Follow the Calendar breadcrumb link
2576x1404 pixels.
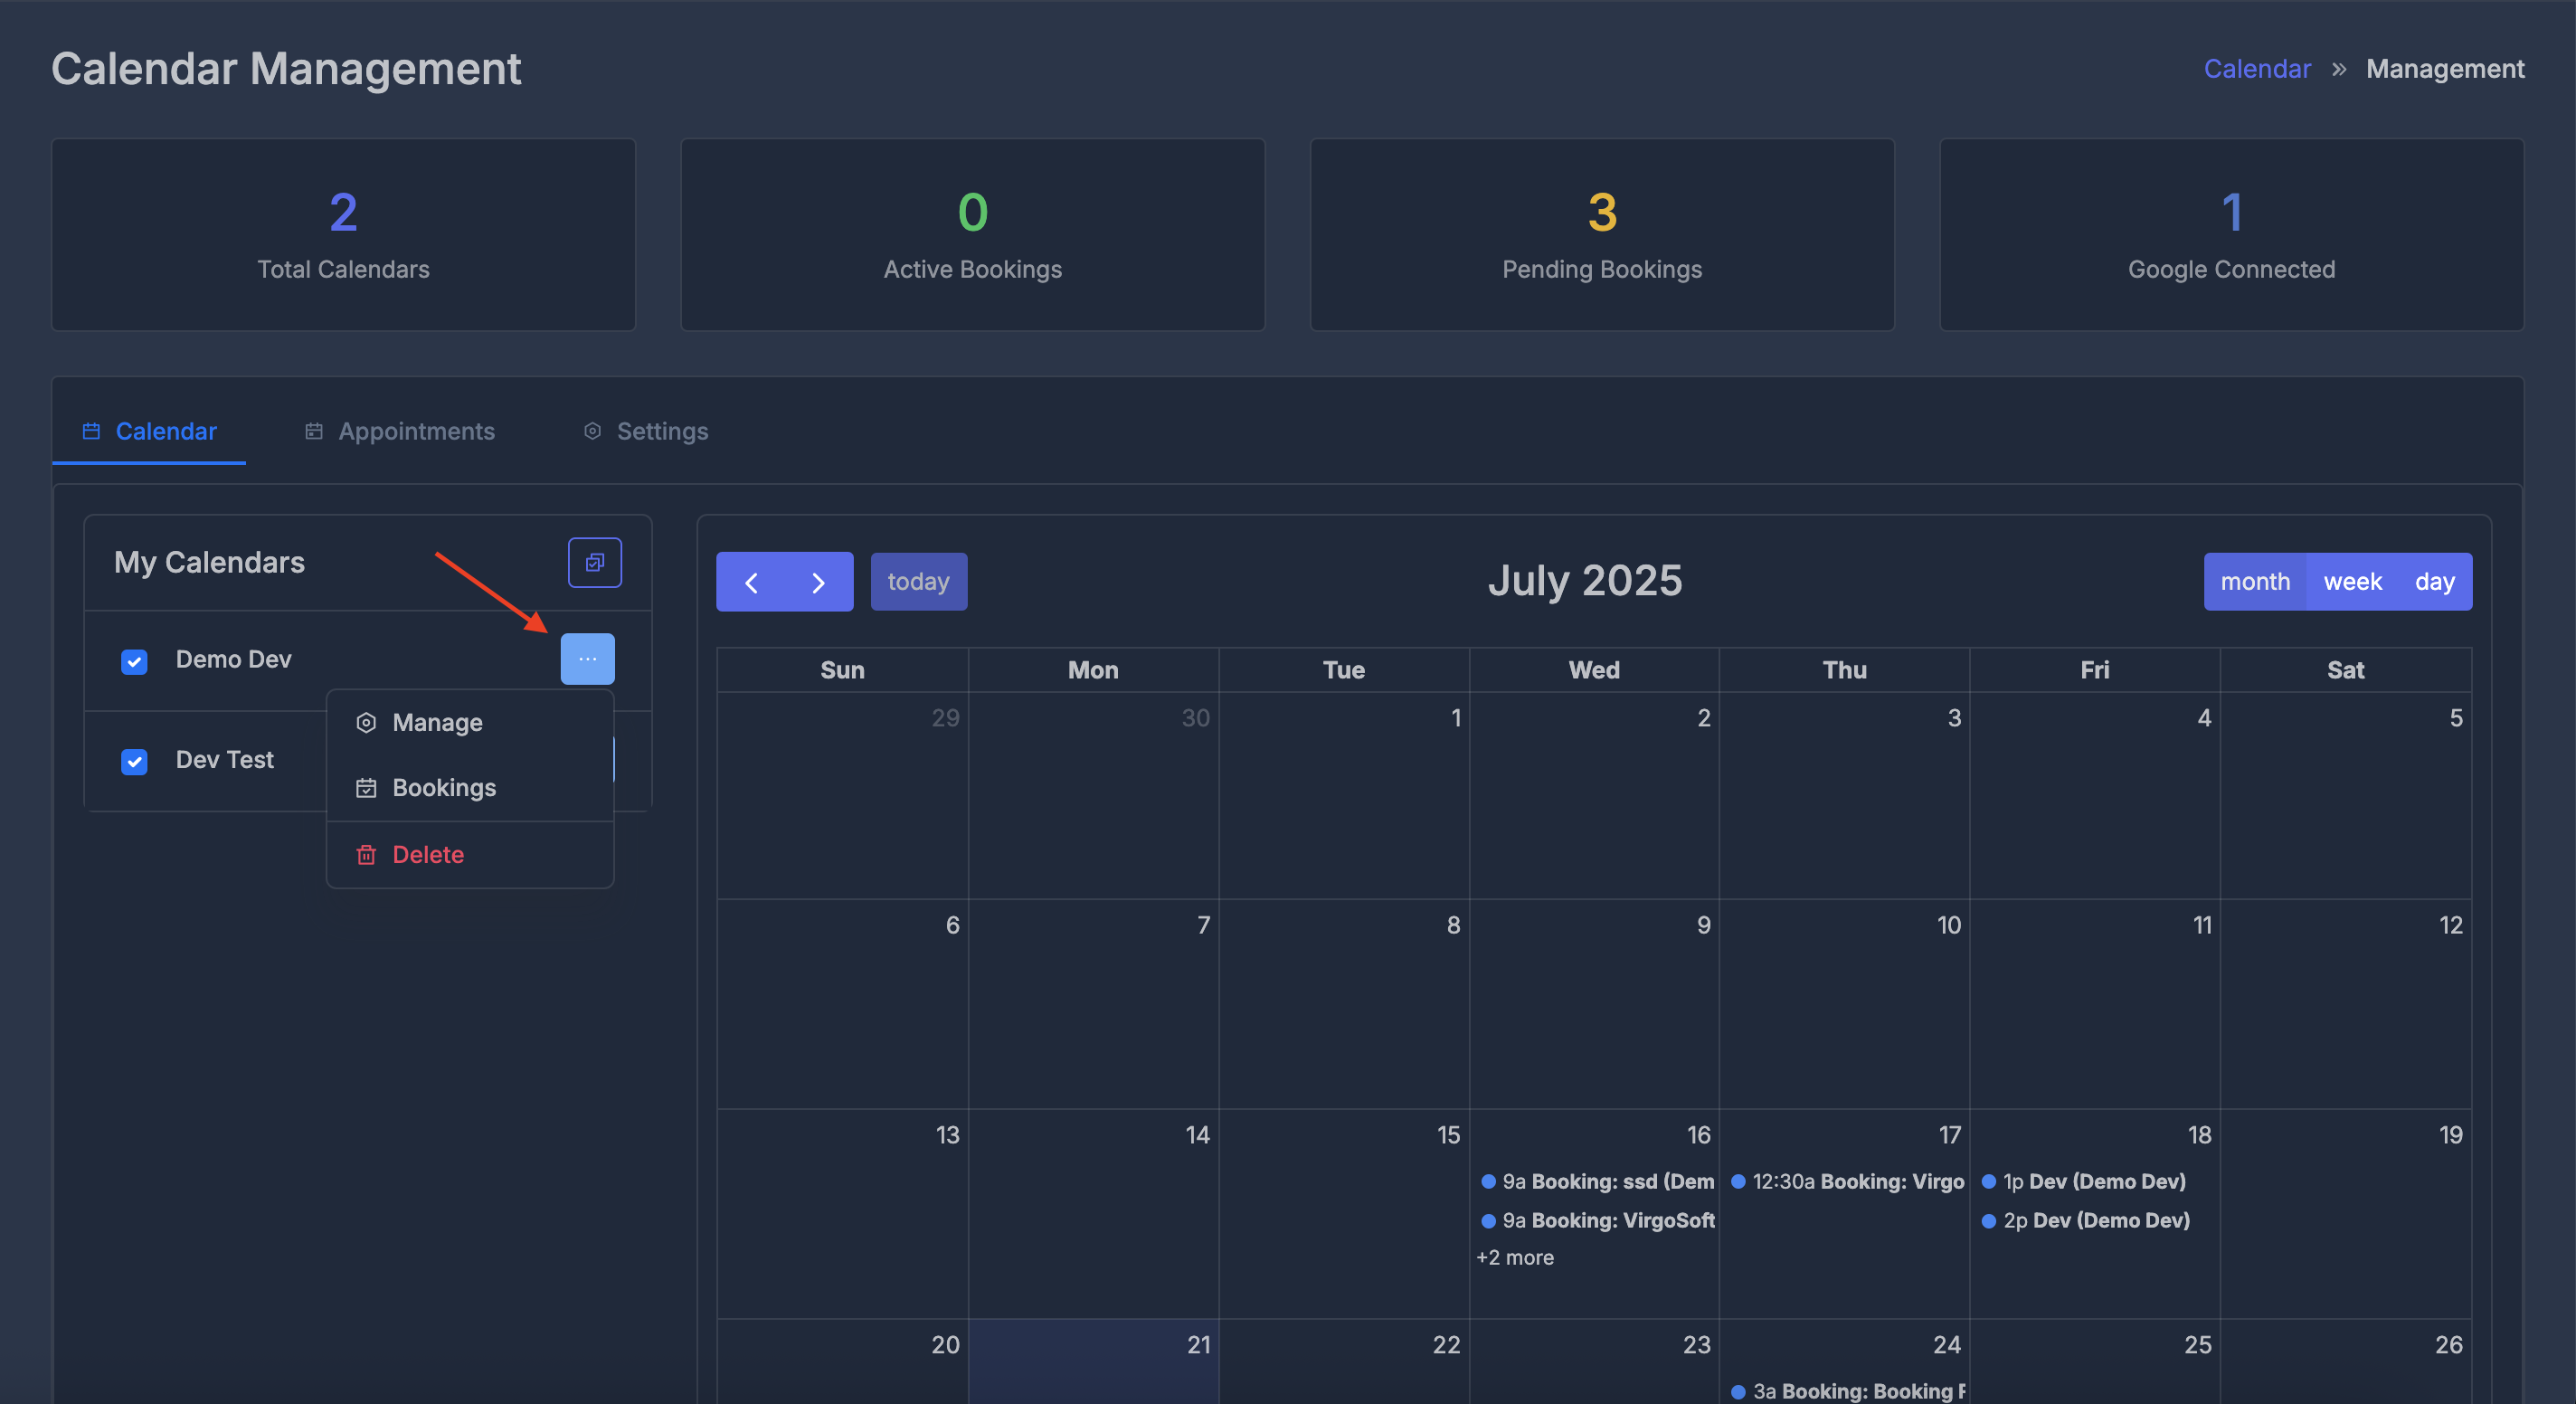click(x=2257, y=69)
